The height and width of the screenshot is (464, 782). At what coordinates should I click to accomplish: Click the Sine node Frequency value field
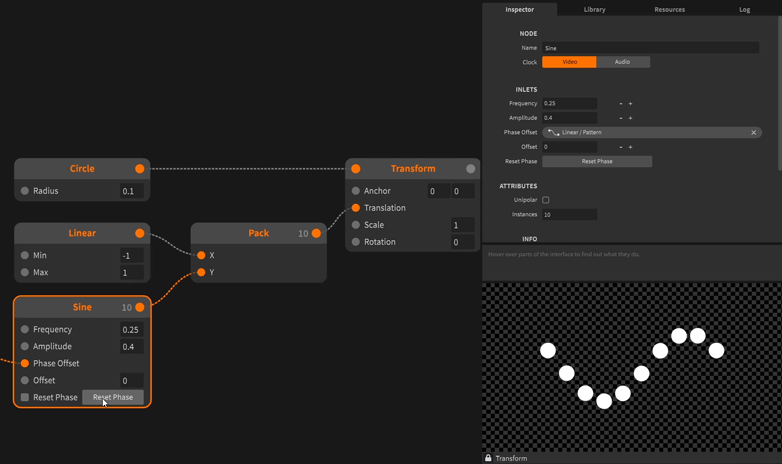(x=132, y=330)
